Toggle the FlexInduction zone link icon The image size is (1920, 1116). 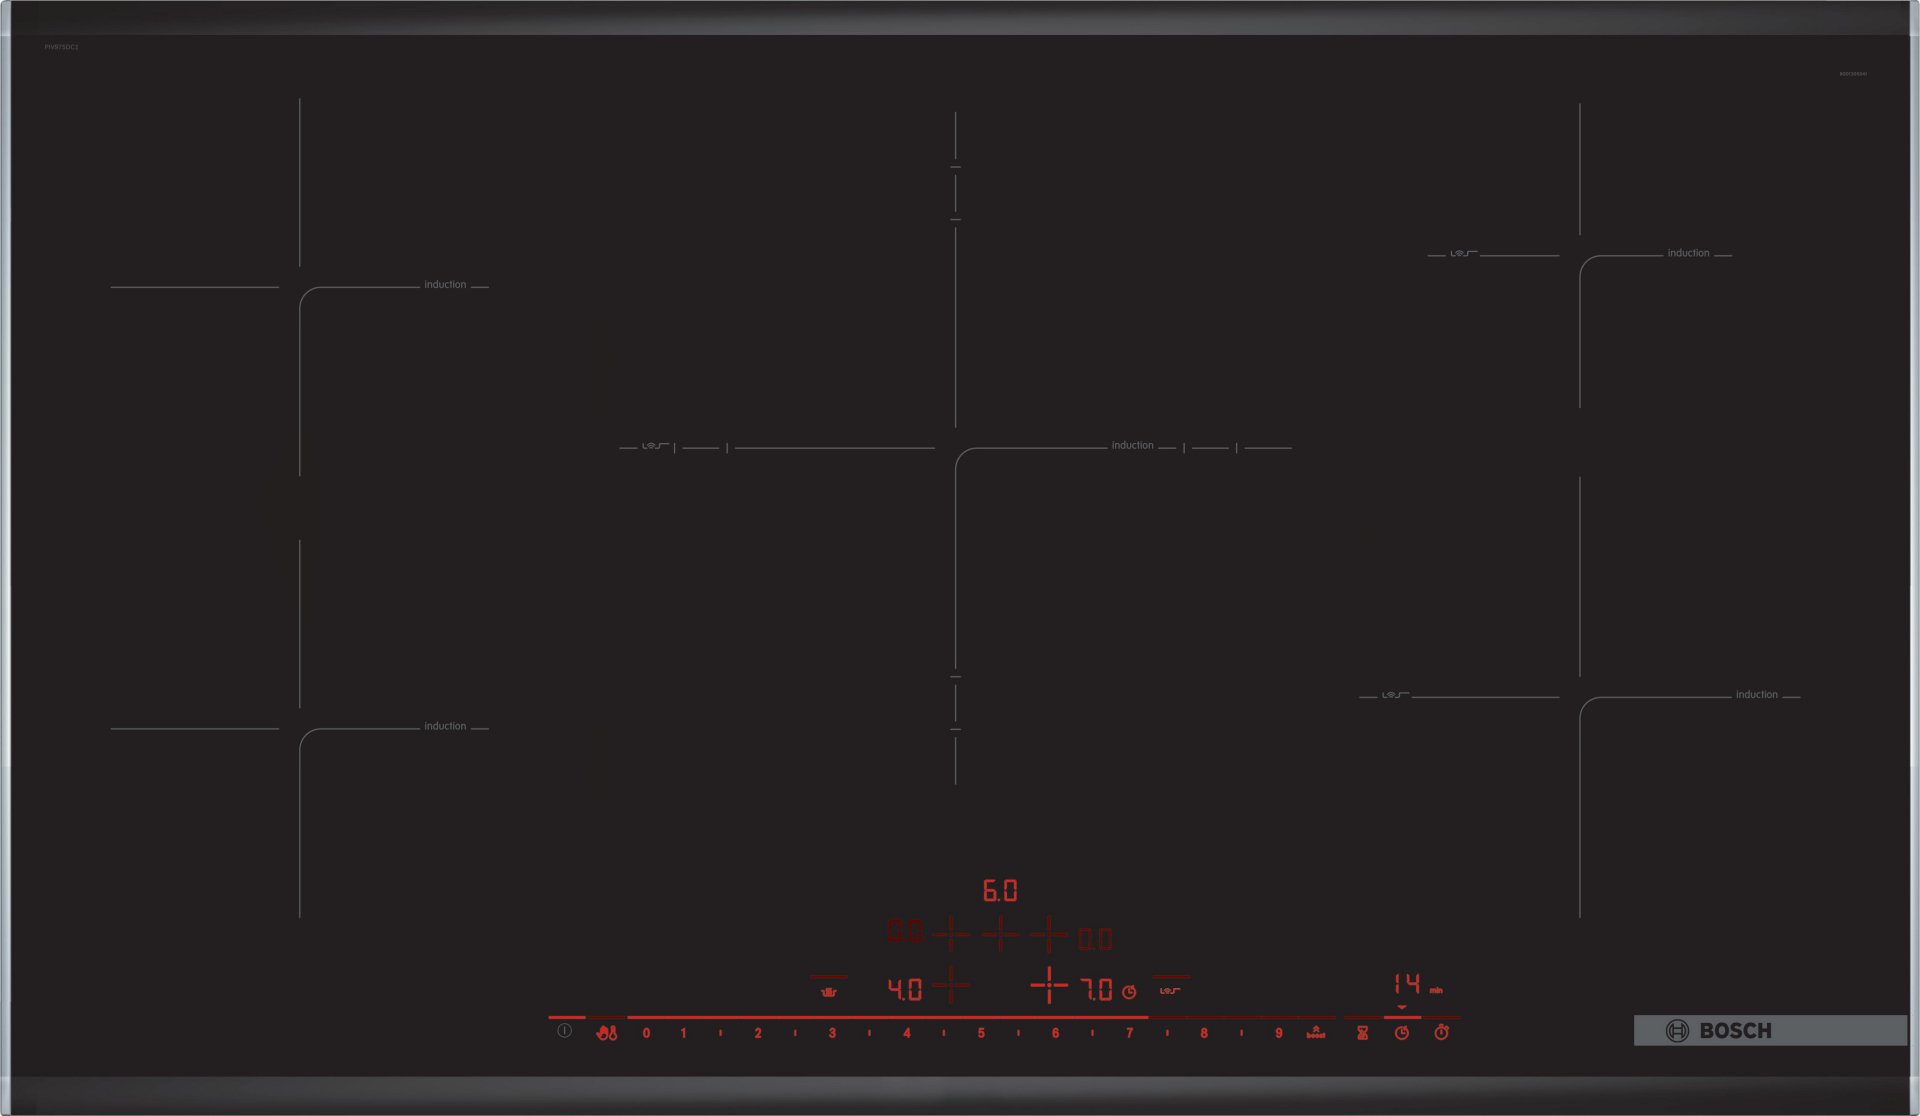point(1170,990)
